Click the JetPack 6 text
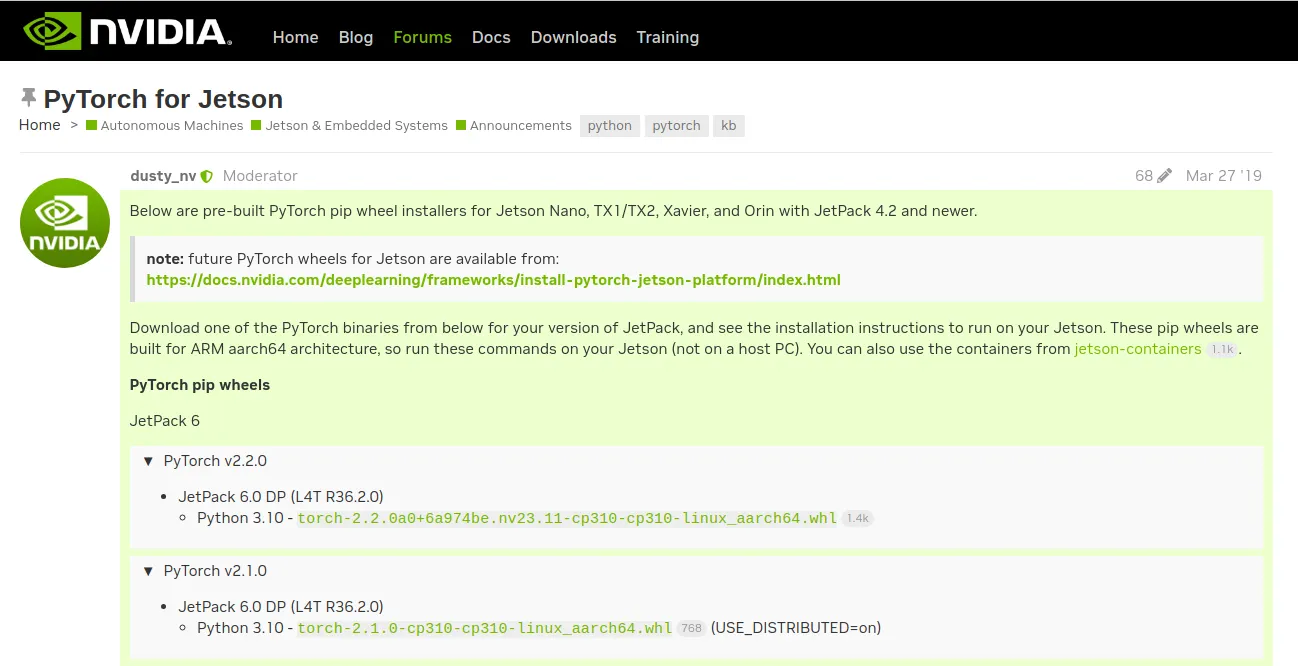This screenshot has width=1298, height=666. click(x=165, y=421)
